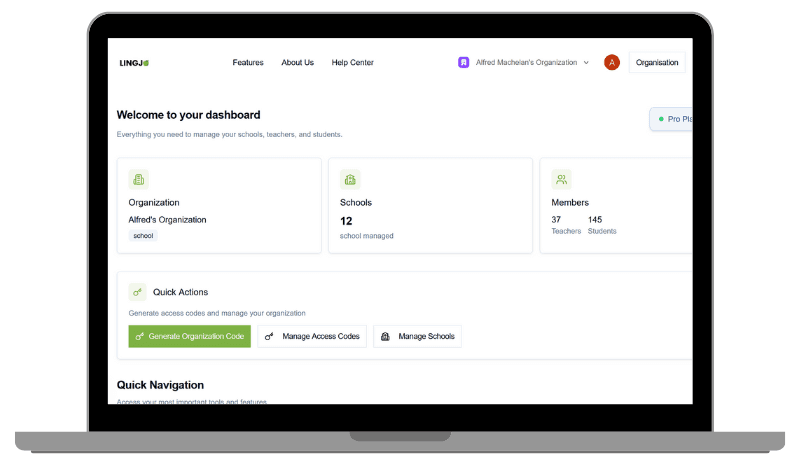Open the Help Center link
This screenshot has height=460, width=800.
click(352, 63)
